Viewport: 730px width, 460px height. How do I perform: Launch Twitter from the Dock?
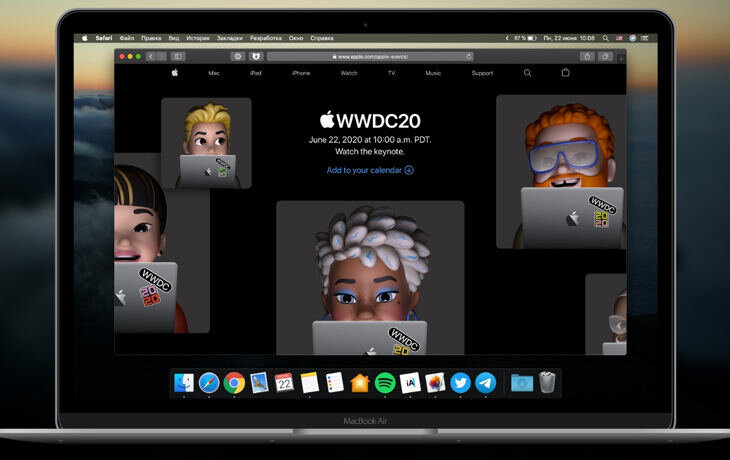coord(460,383)
